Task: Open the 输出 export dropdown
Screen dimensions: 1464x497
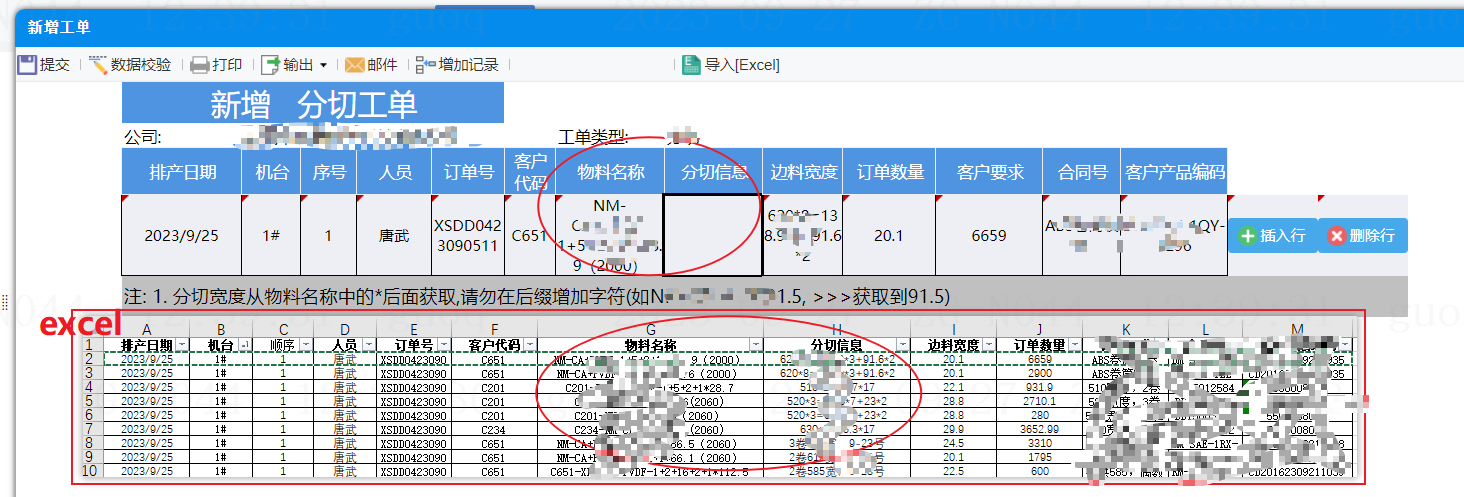Action: point(294,65)
